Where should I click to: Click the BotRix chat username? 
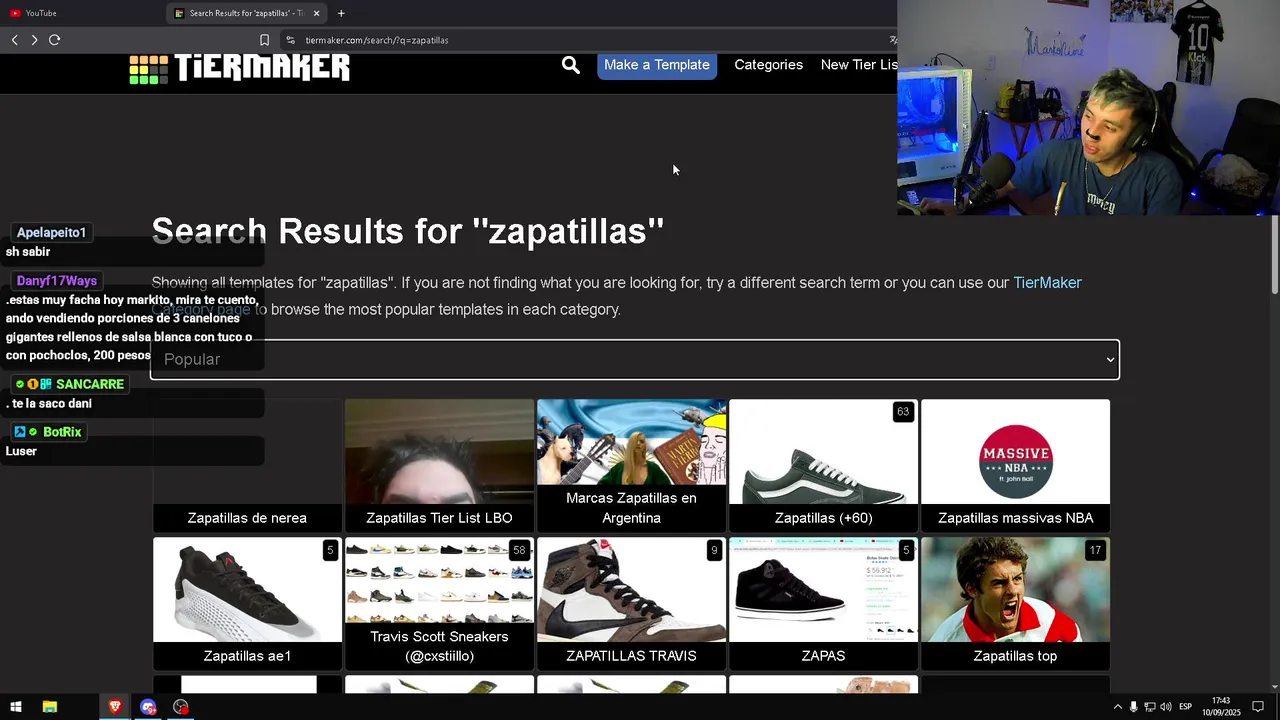tap(62, 432)
